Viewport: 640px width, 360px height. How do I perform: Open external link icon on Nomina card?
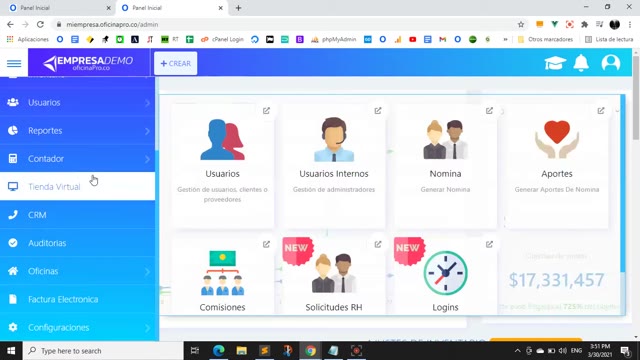point(489,111)
